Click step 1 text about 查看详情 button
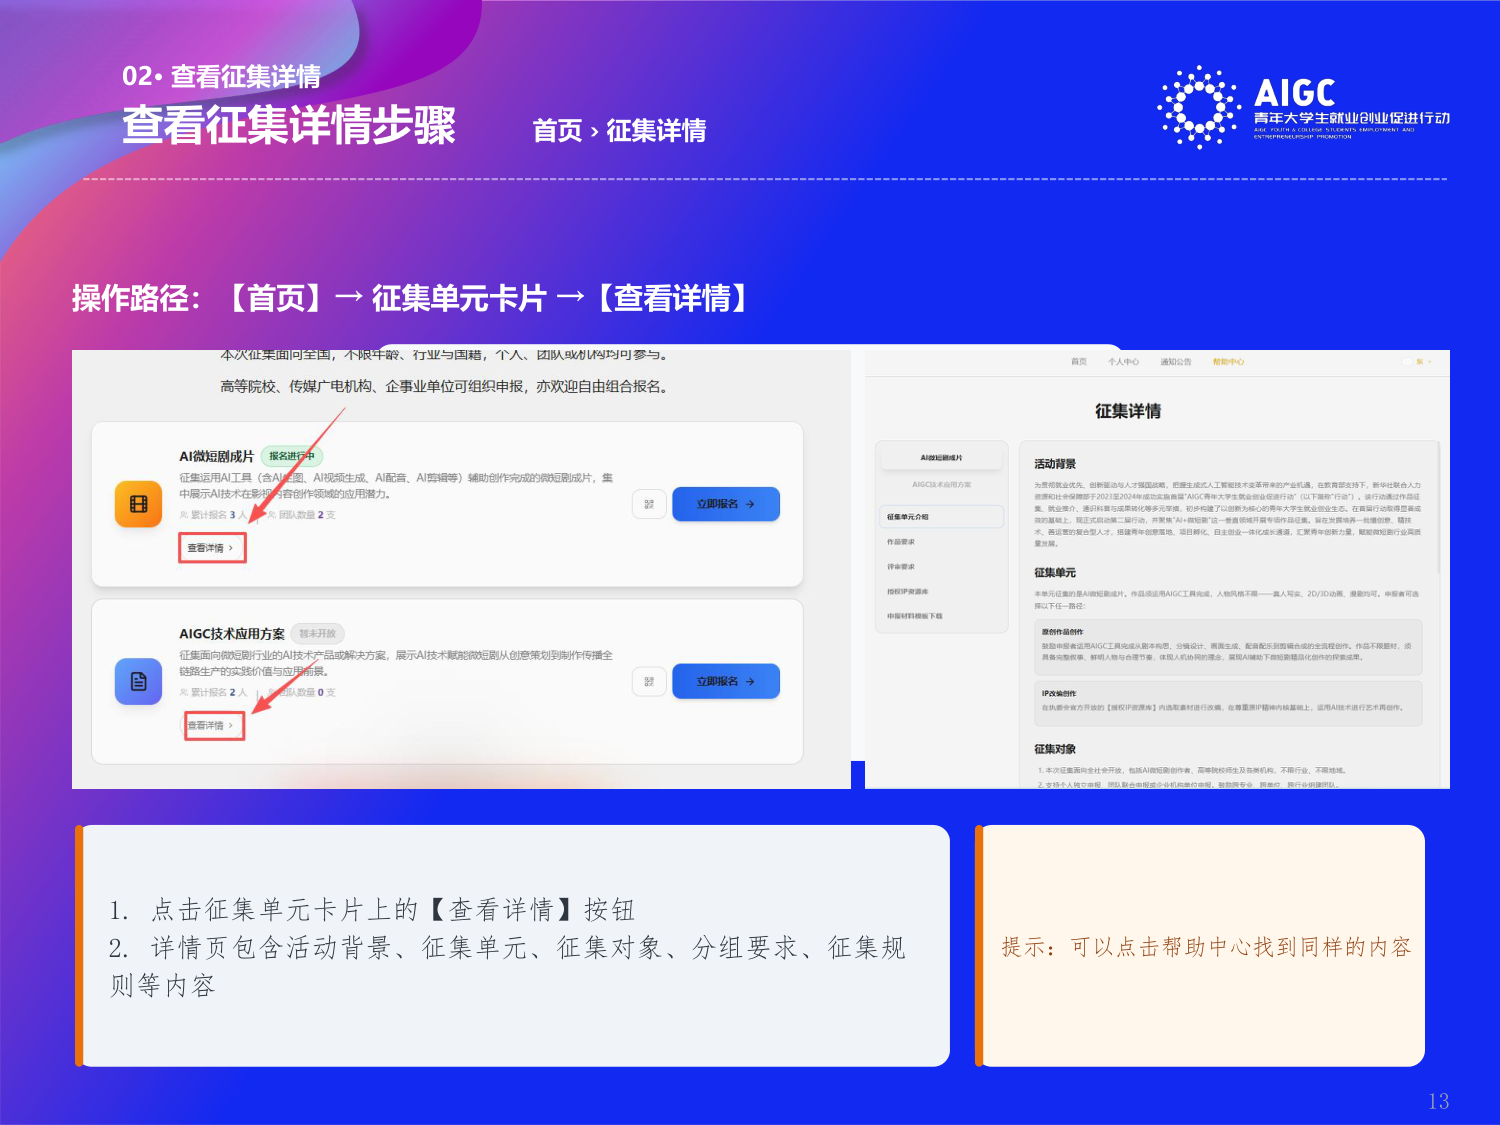This screenshot has height=1125, width=1500. pyautogui.click(x=372, y=910)
